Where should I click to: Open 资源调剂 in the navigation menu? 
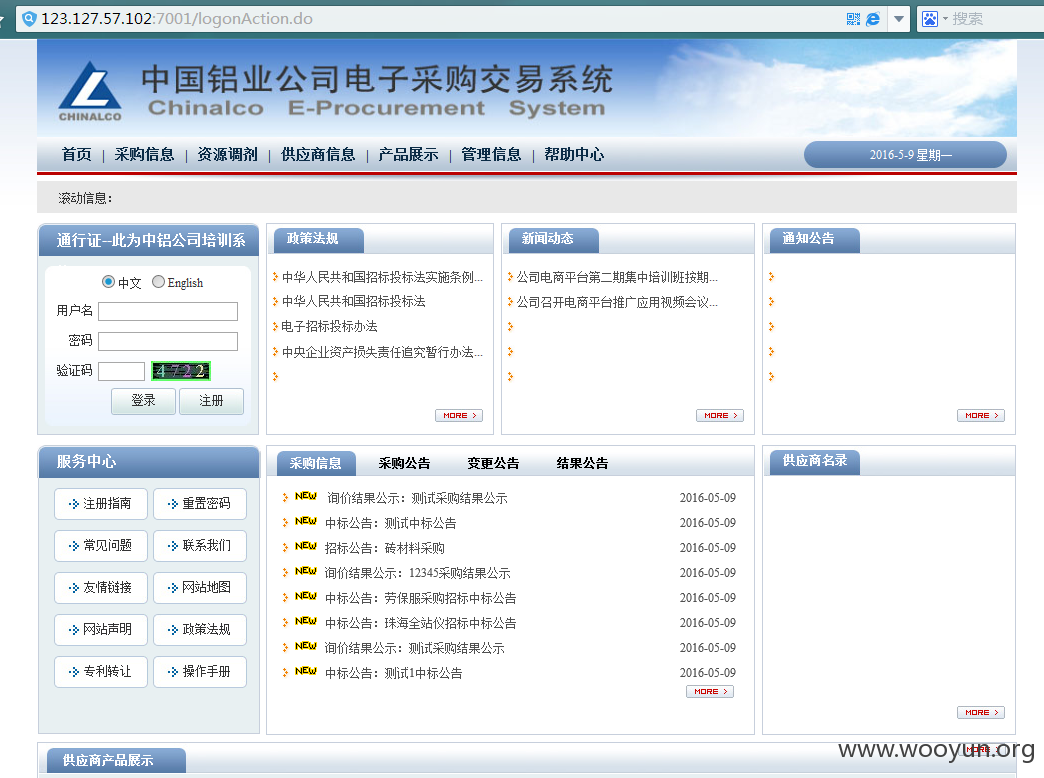[227, 155]
